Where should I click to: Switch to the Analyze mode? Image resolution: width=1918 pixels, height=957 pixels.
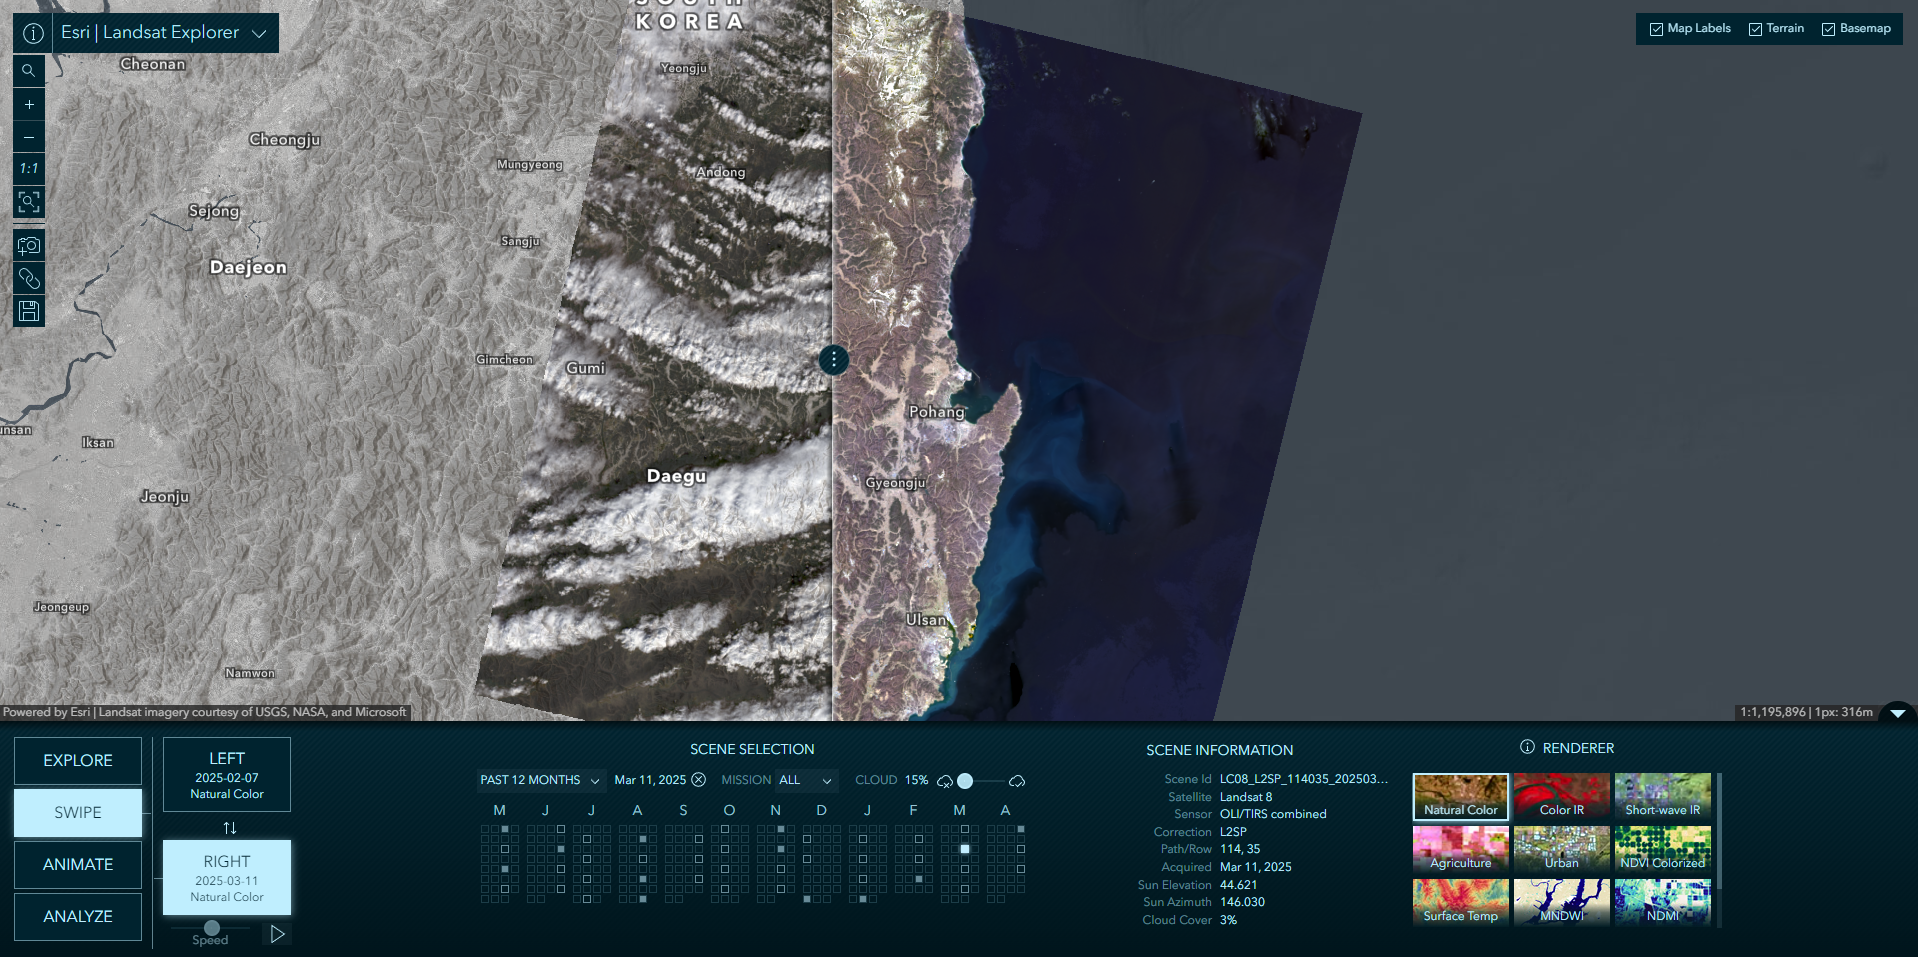point(78,916)
